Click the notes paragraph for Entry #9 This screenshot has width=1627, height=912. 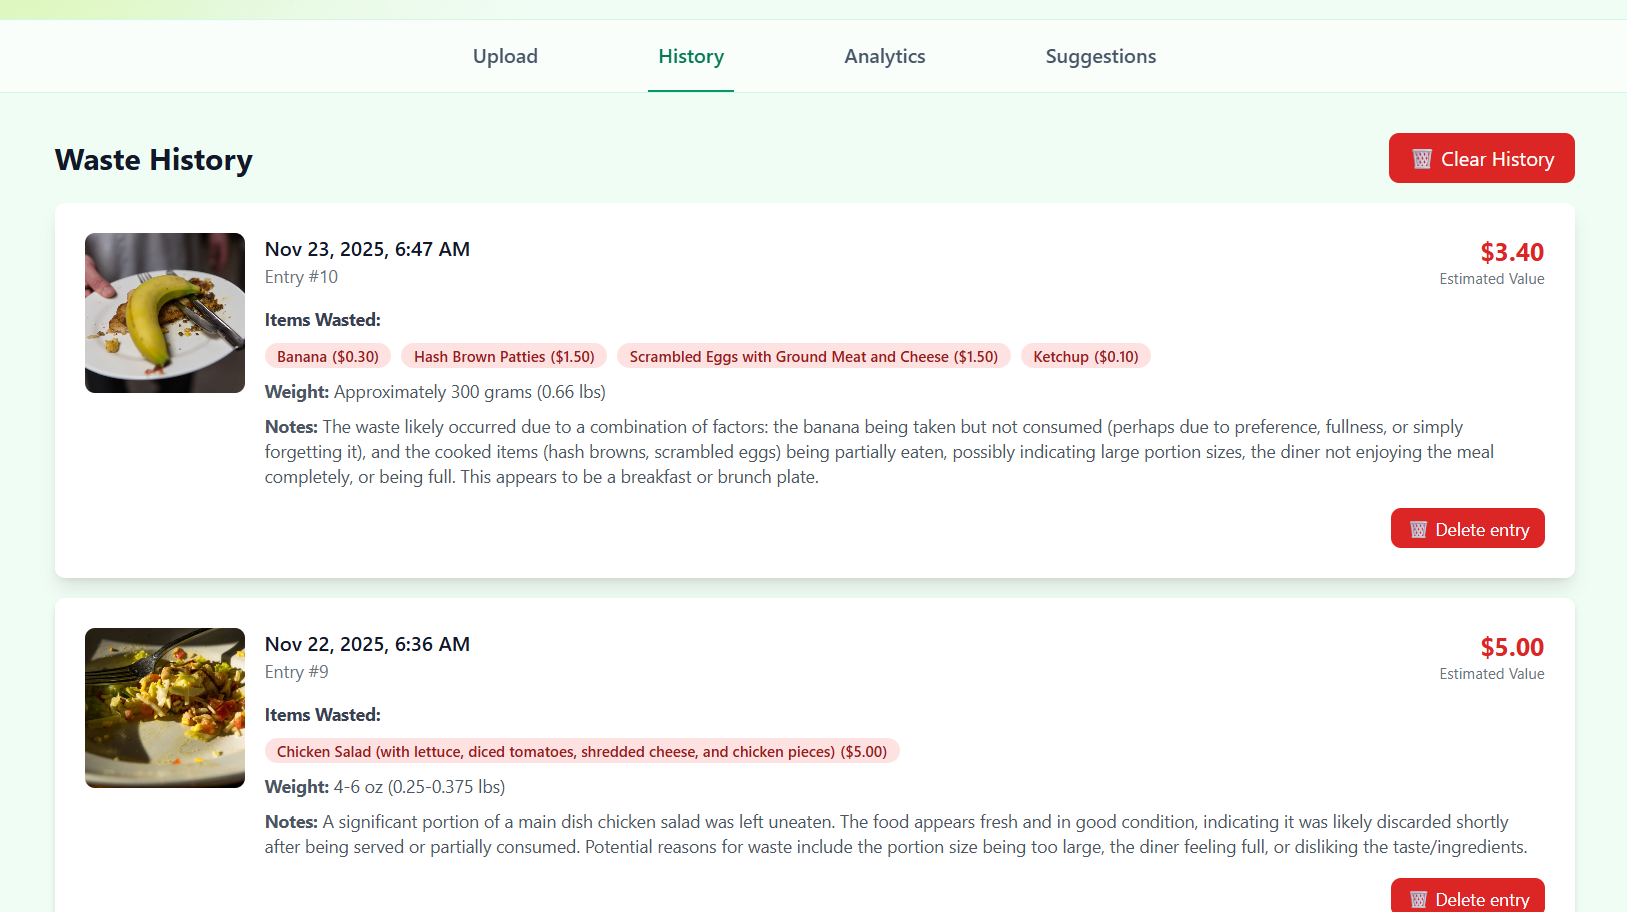tap(896, 834)
